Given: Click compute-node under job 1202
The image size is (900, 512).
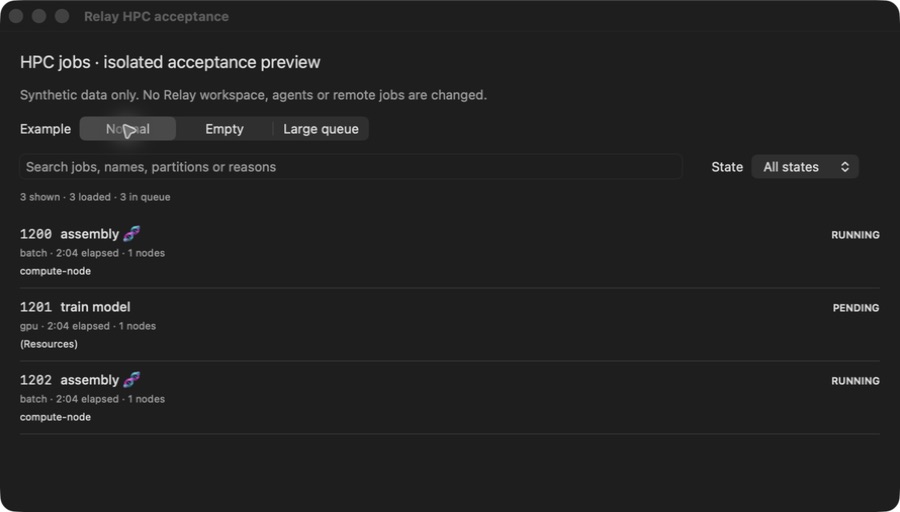Looking at the screenshot, I should click(x=55, y=417).
